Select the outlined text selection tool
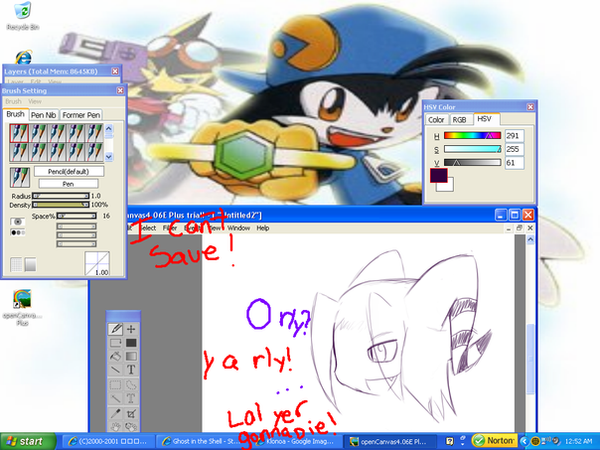600x450 pixels. pos(131,399)
